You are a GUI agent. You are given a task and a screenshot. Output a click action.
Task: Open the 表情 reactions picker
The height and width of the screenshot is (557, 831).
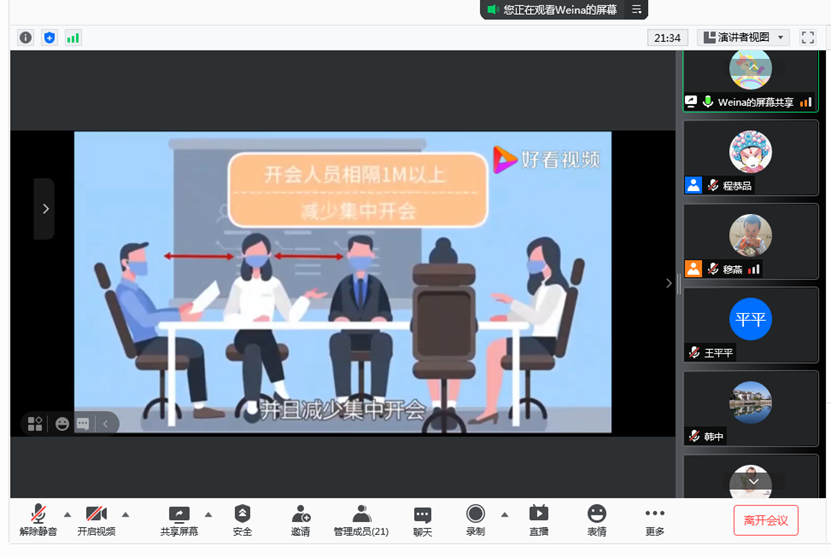[x=596, y=520]
